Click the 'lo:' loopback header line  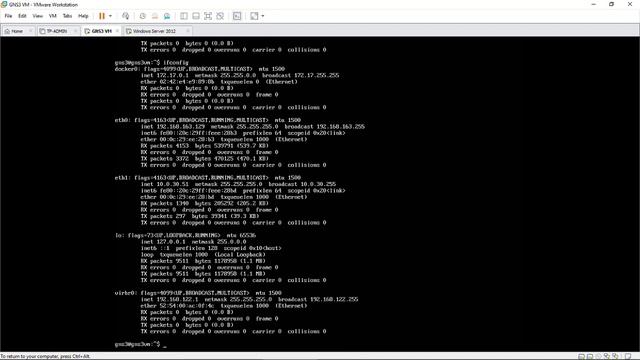pos(185,235)
